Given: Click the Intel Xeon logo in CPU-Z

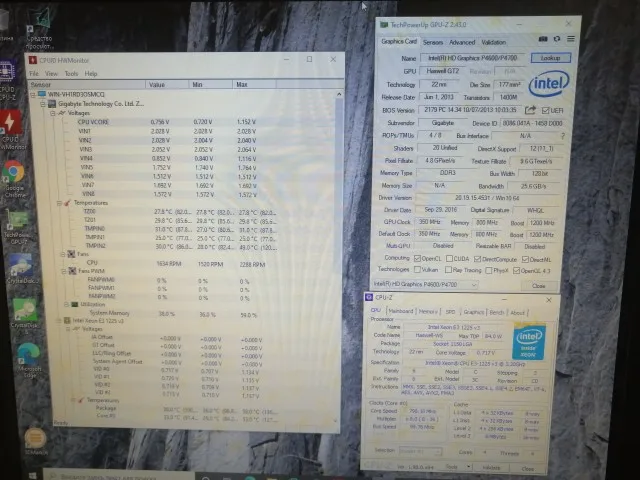Looking at the screenshot, I should pos(529,342).
